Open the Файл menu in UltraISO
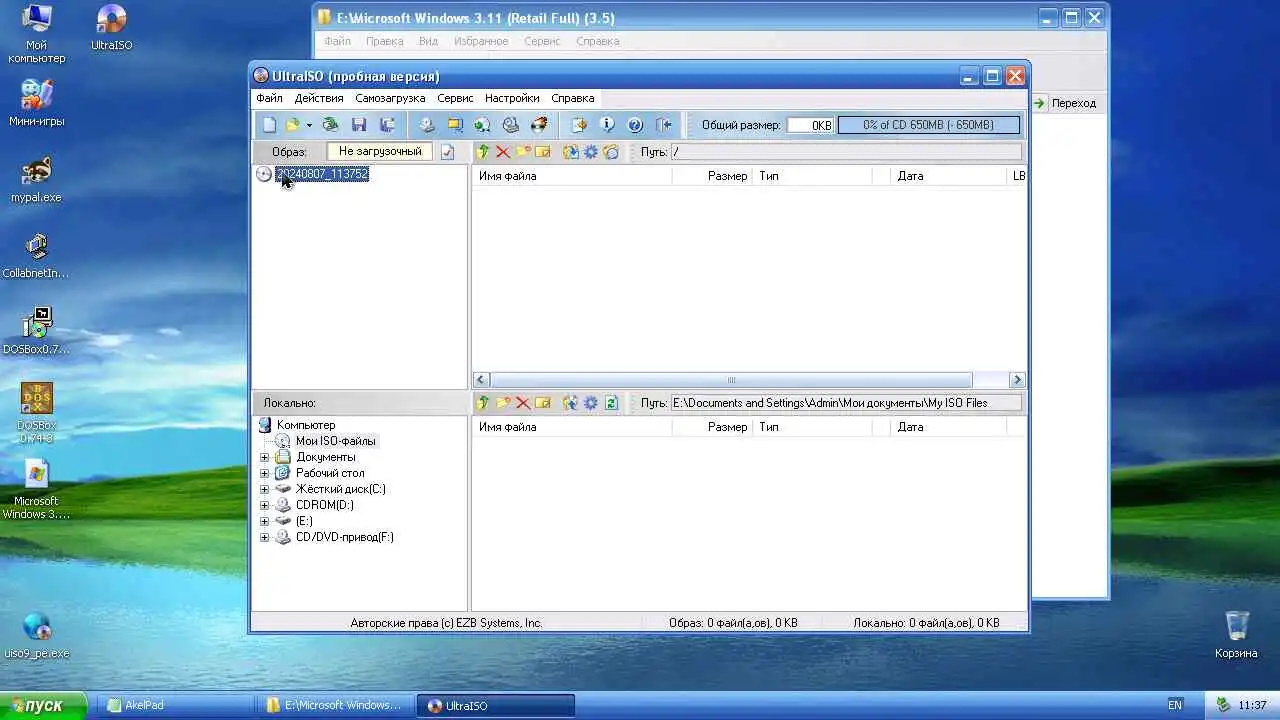This screenshot has height=720, width=1280. [269, 98]
